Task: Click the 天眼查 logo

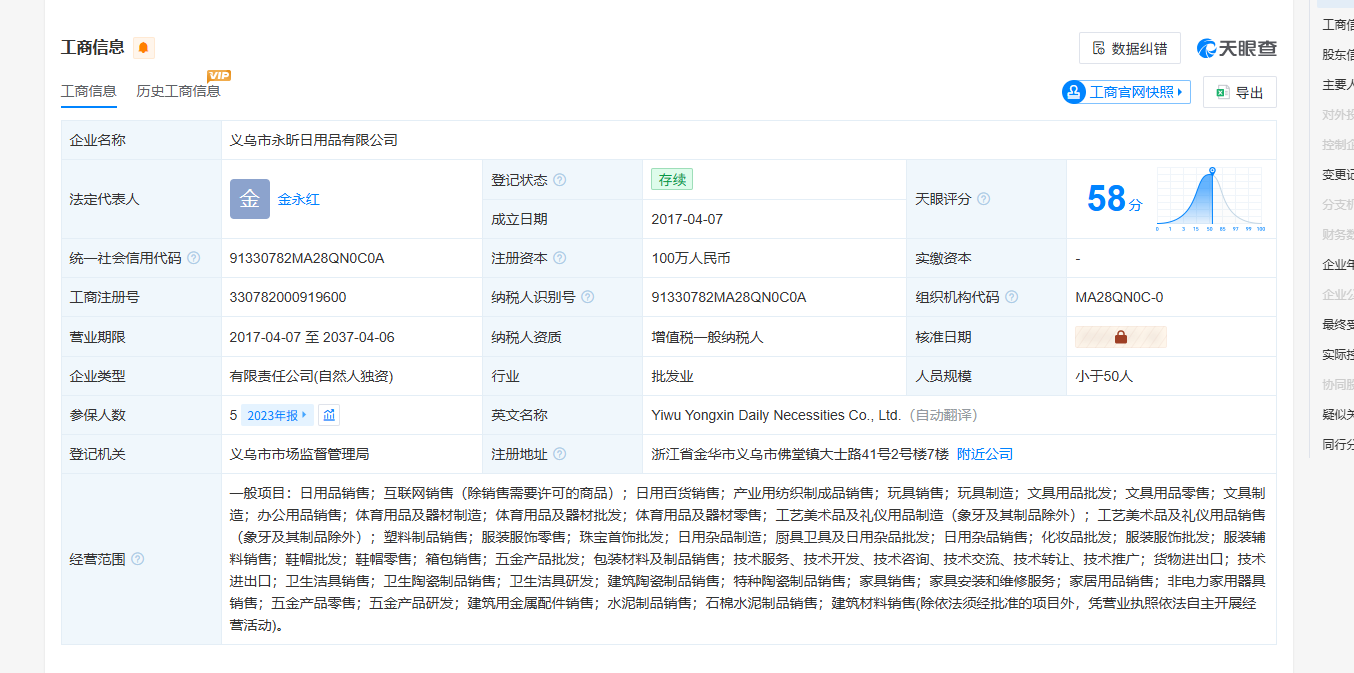Action: [1237, 48]
